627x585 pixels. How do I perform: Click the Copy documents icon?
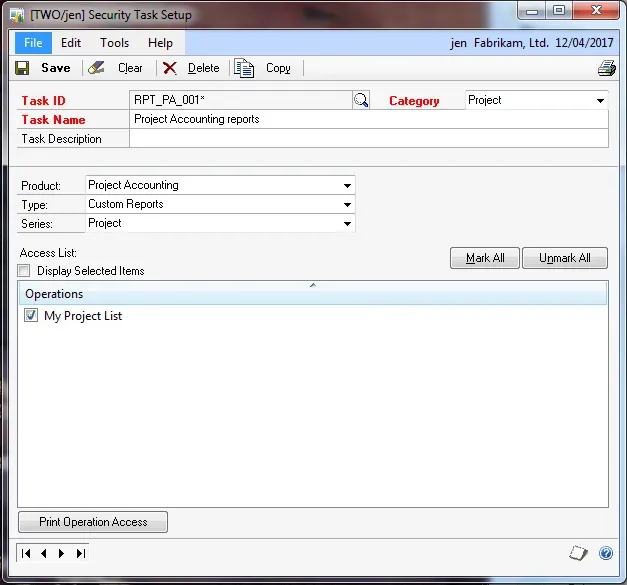244,68
